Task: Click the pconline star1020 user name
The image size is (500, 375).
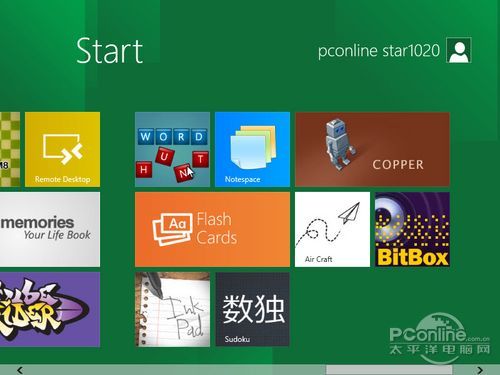Action: click(x=379, y=51)
